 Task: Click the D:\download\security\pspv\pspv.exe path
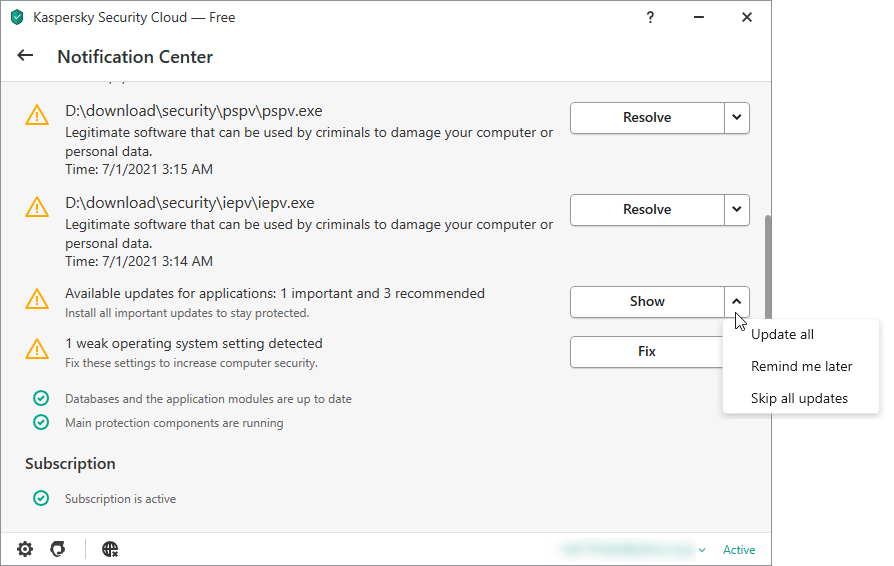click(x=194, y=111)
